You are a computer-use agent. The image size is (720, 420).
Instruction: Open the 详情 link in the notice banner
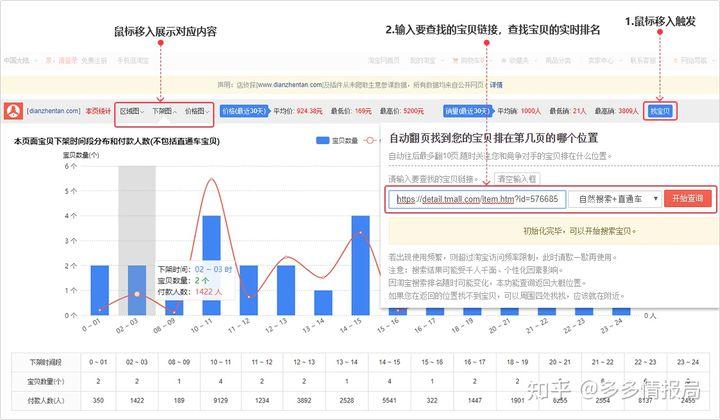[496, 85]
